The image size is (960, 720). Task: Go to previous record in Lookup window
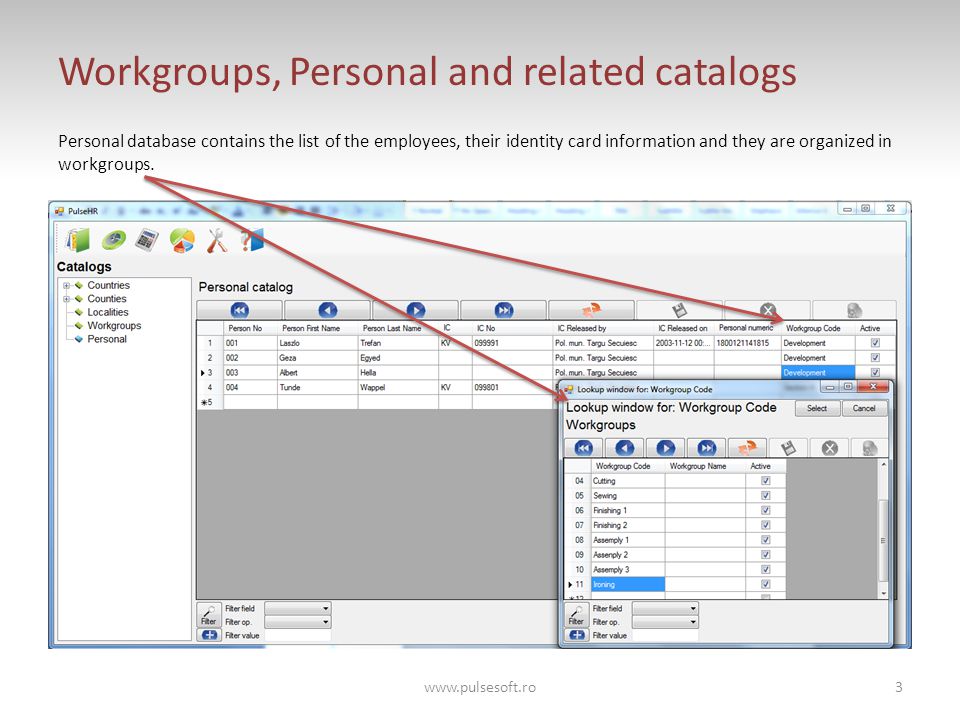[x=624, y=448]
